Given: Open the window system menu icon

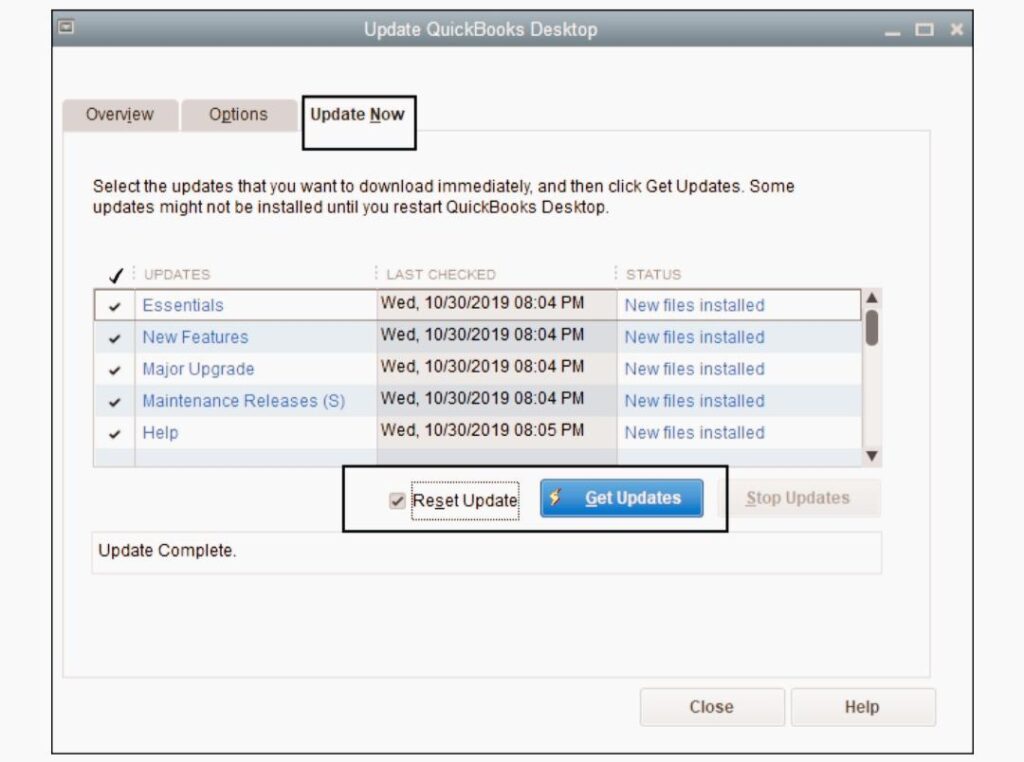Looking at the screenshot, I should click(66, 27).
